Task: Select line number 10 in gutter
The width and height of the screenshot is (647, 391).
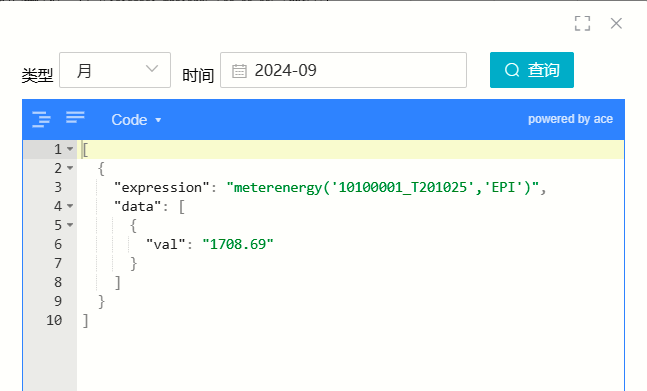Action: (x=54, y=320)
